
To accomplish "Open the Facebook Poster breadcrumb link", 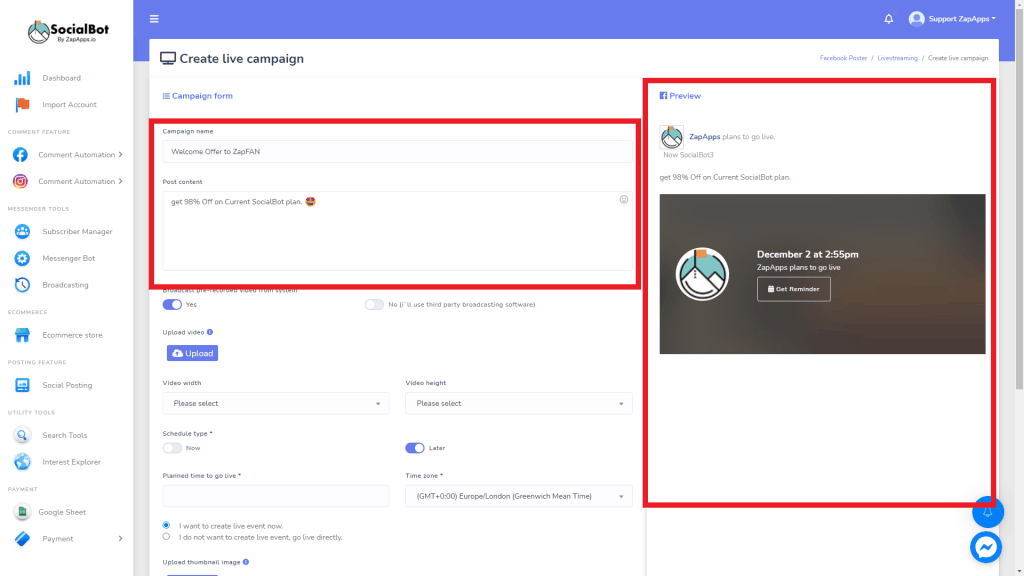I will tap(843, 58).
